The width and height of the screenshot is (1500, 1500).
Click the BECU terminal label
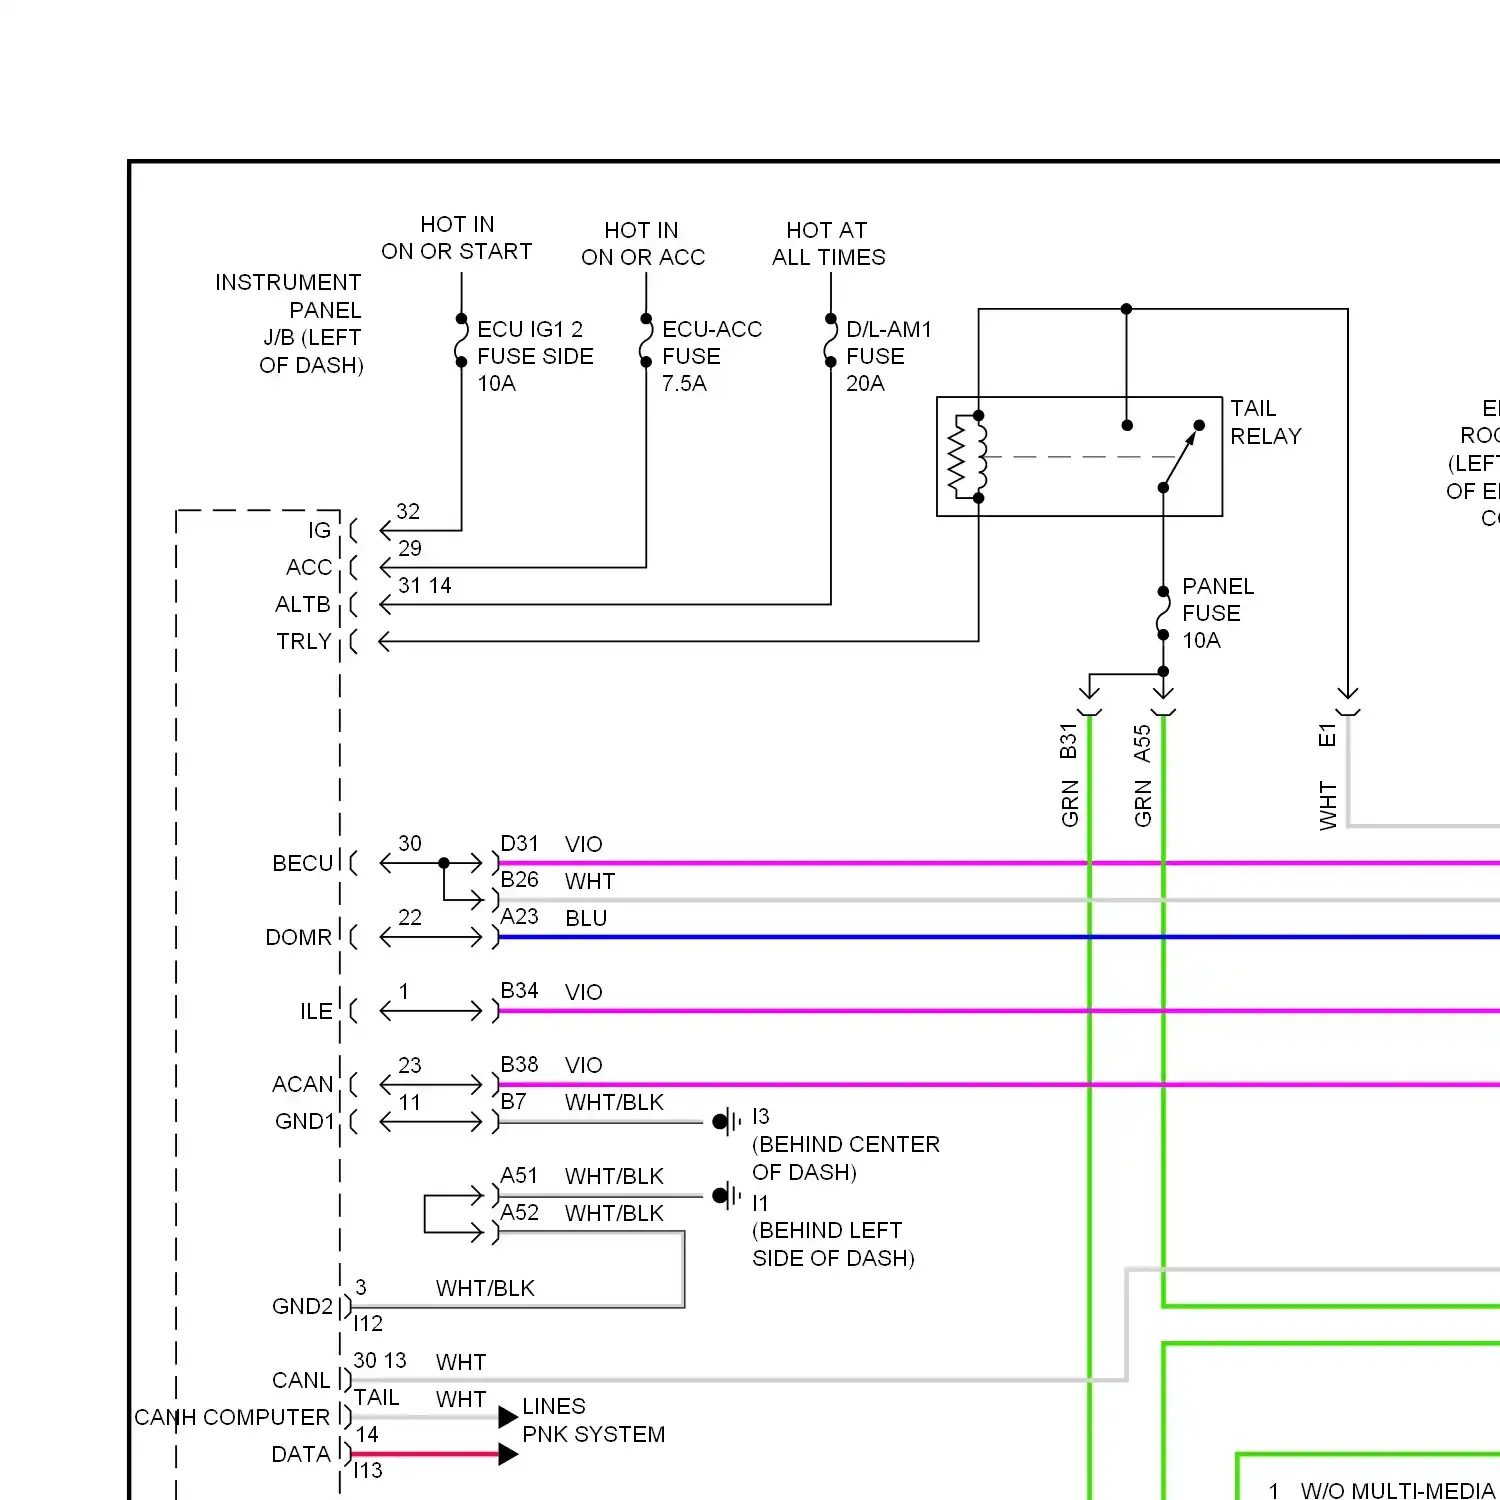pos(302,863)
